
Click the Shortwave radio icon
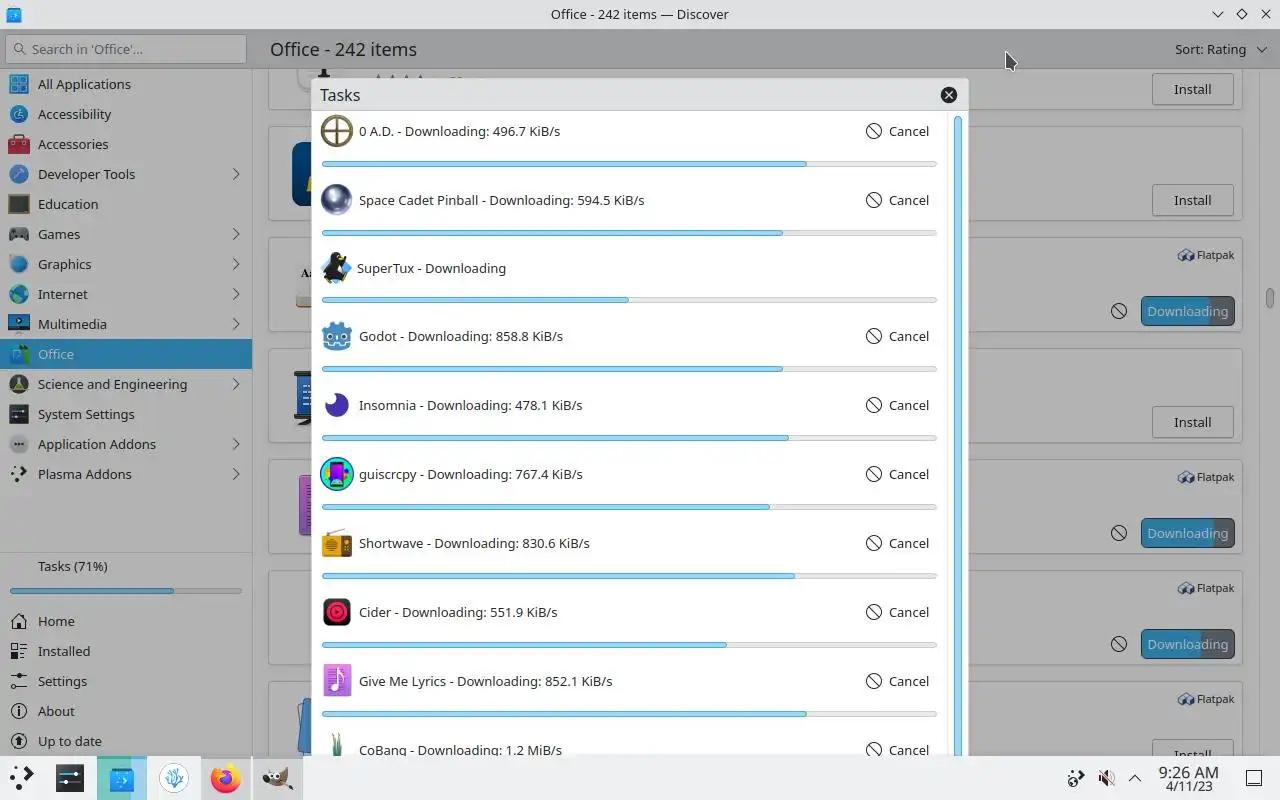click(x=337, y=543)
